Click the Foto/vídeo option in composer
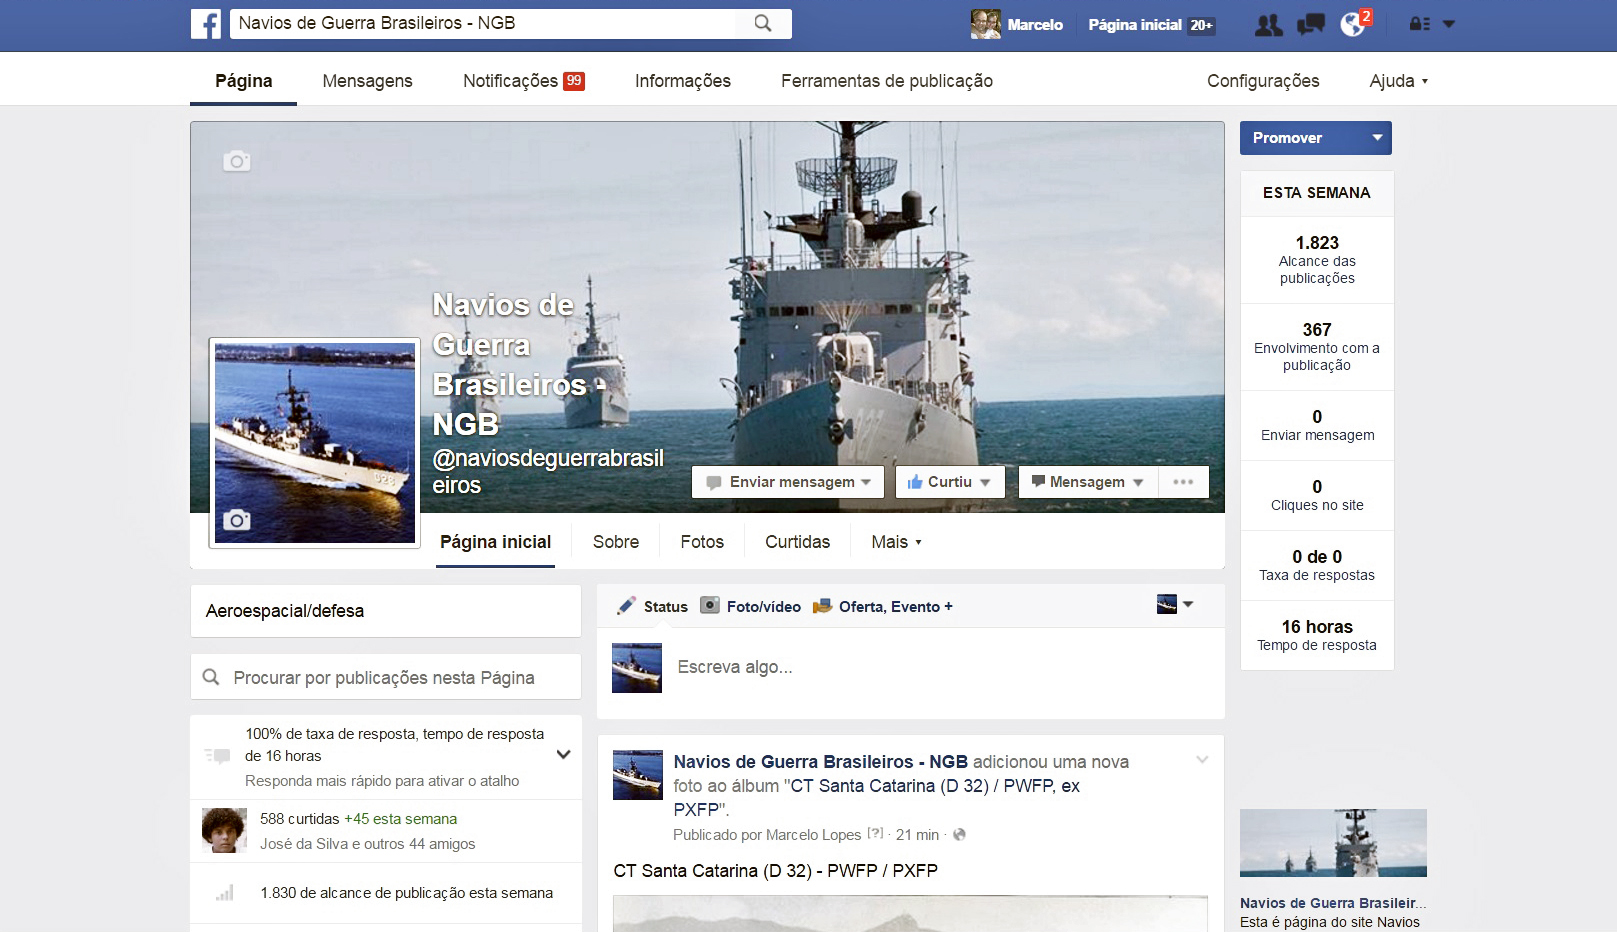Viewport: 1617px width, 932px height. tap(751, 606)
